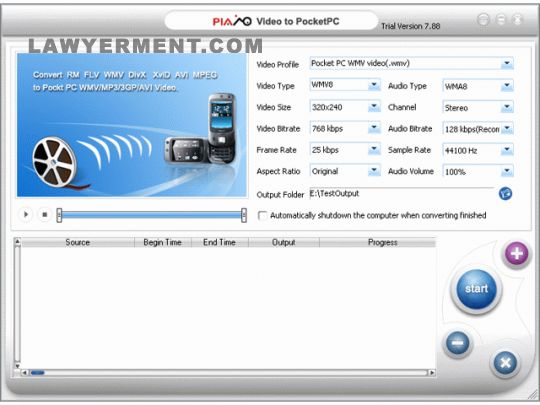
Task: Click the Begin Time column header
Action: tap(163, 242)
